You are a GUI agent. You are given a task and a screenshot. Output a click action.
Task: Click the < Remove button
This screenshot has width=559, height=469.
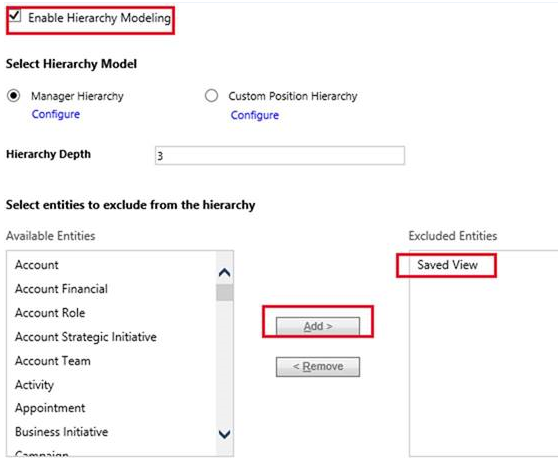click(x=318, y=366)
